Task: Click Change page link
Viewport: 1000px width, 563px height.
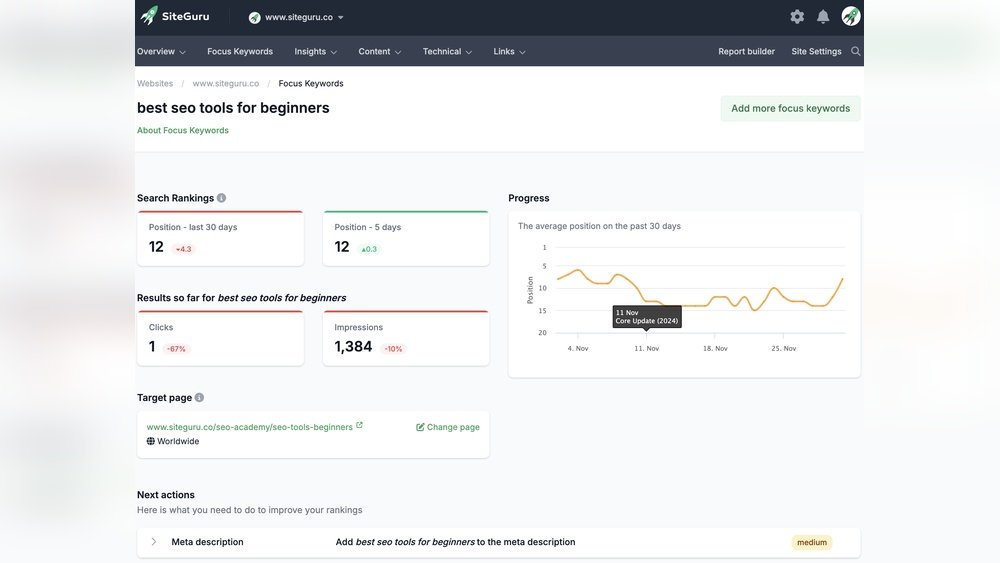Action: point(448,427)
